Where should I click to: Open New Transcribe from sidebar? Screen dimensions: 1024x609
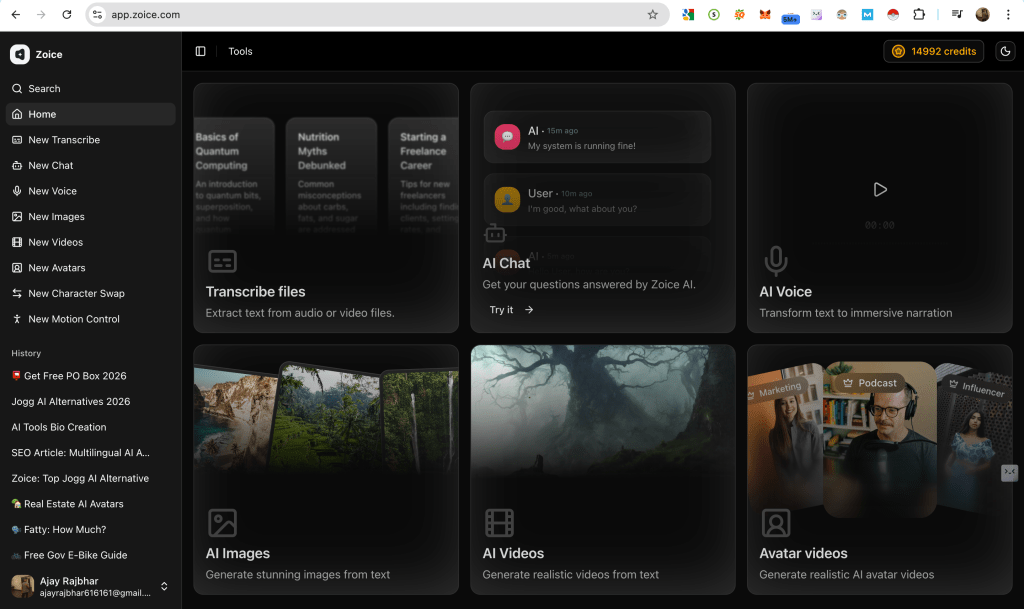[64, 140]
